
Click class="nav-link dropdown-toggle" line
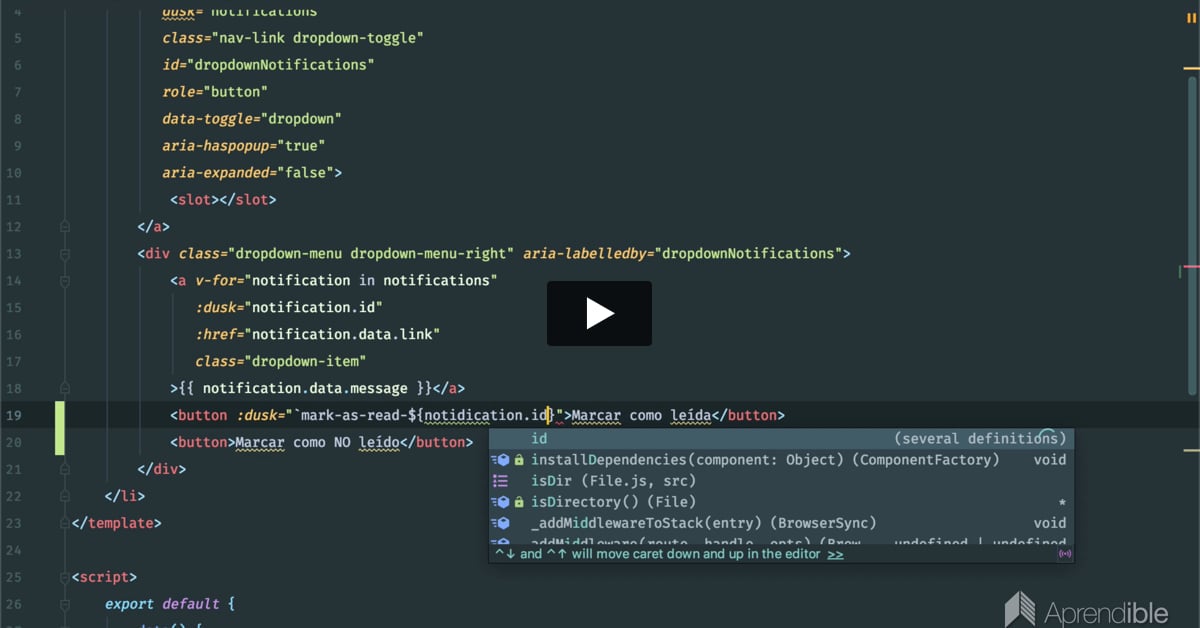click(294, 38)
